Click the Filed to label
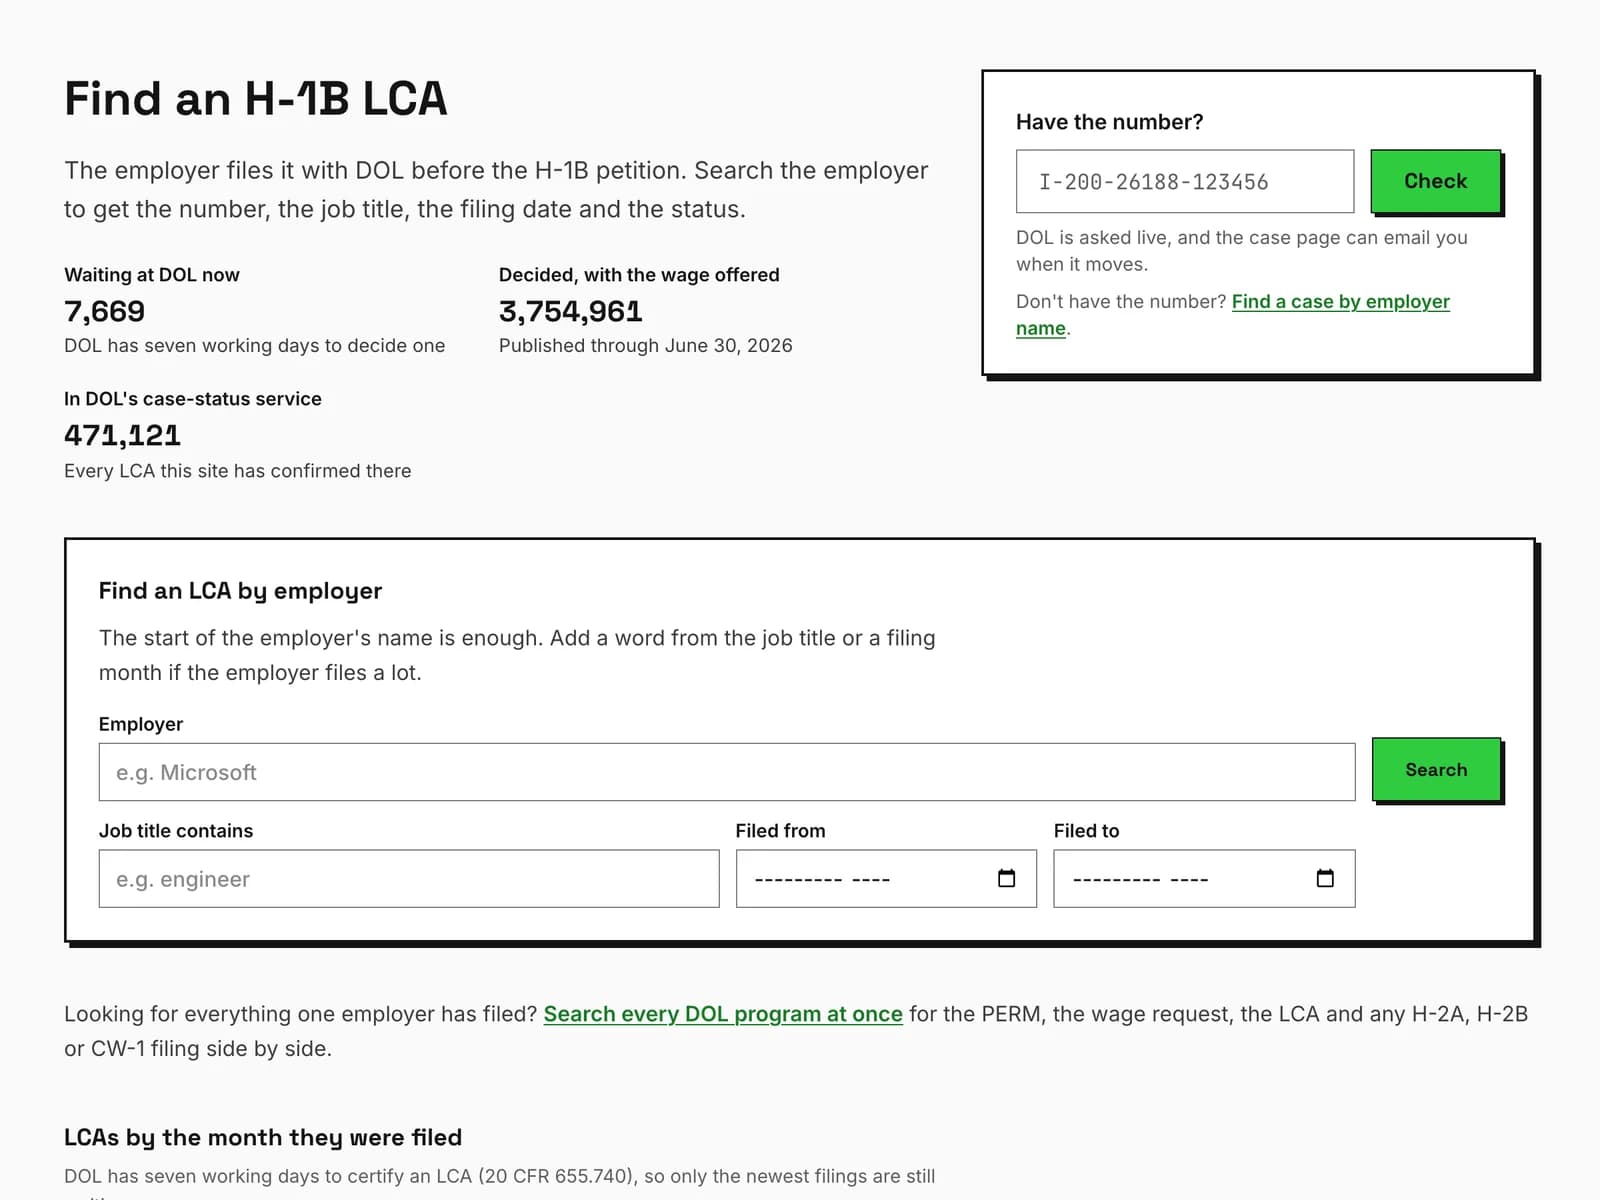 pyautogui.click(x=1087, y=831)
